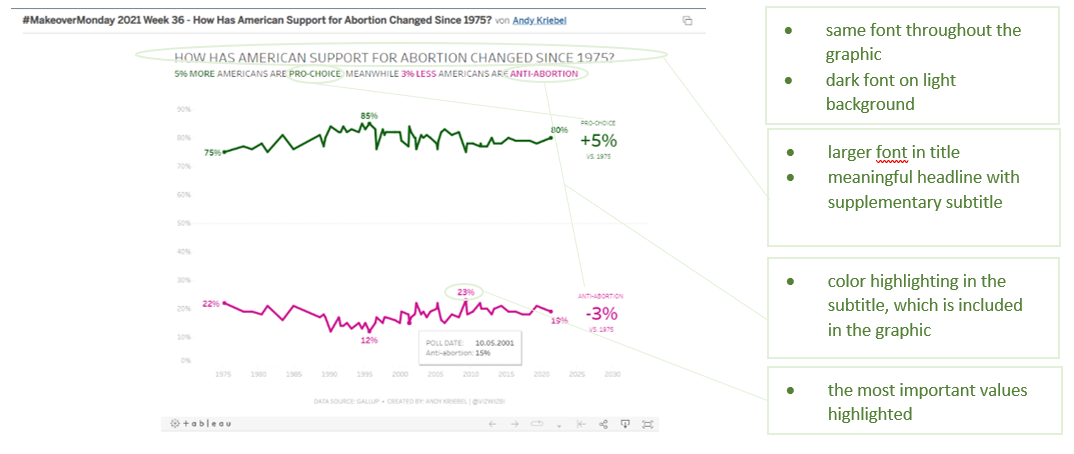1074x454 pixels.
Task: Click the -3% anti-abortion summary value
Action: point(600,312)
